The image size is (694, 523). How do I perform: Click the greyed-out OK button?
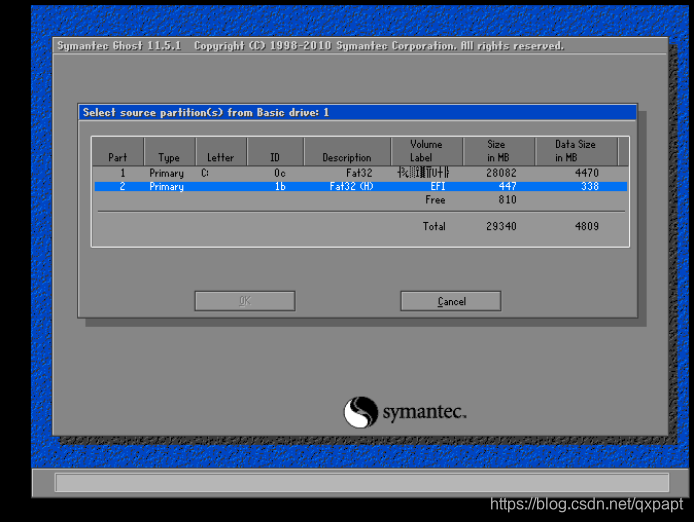pos(245,301)
